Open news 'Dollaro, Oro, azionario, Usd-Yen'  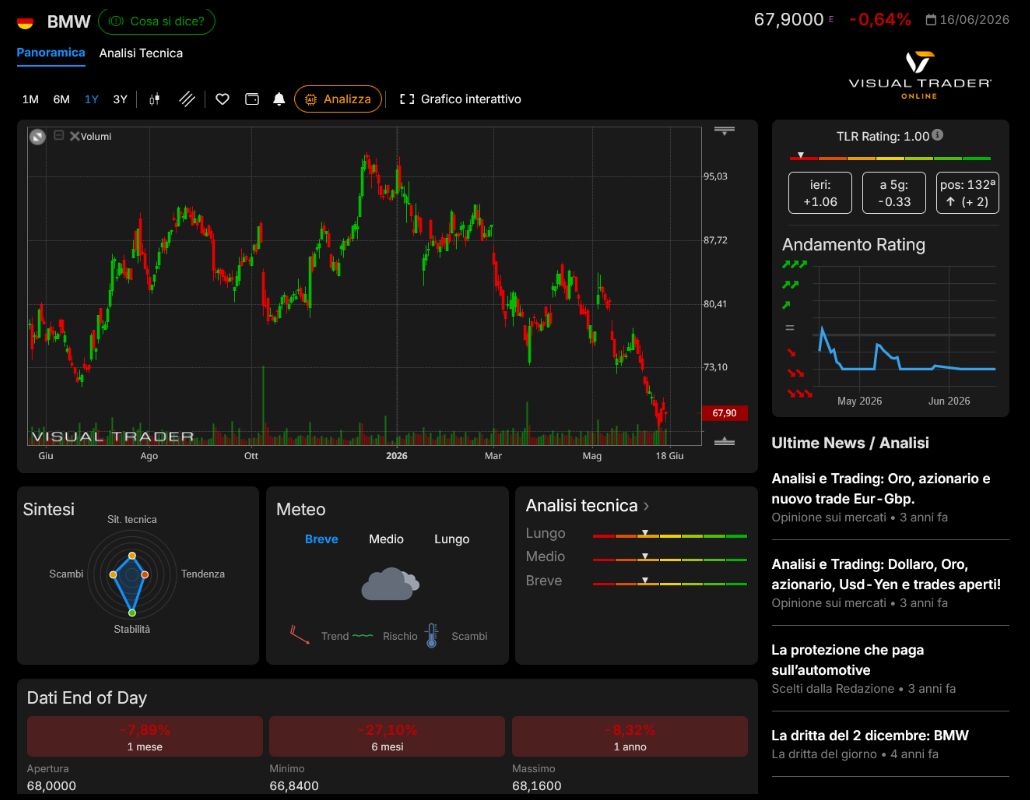click(886, 574)
